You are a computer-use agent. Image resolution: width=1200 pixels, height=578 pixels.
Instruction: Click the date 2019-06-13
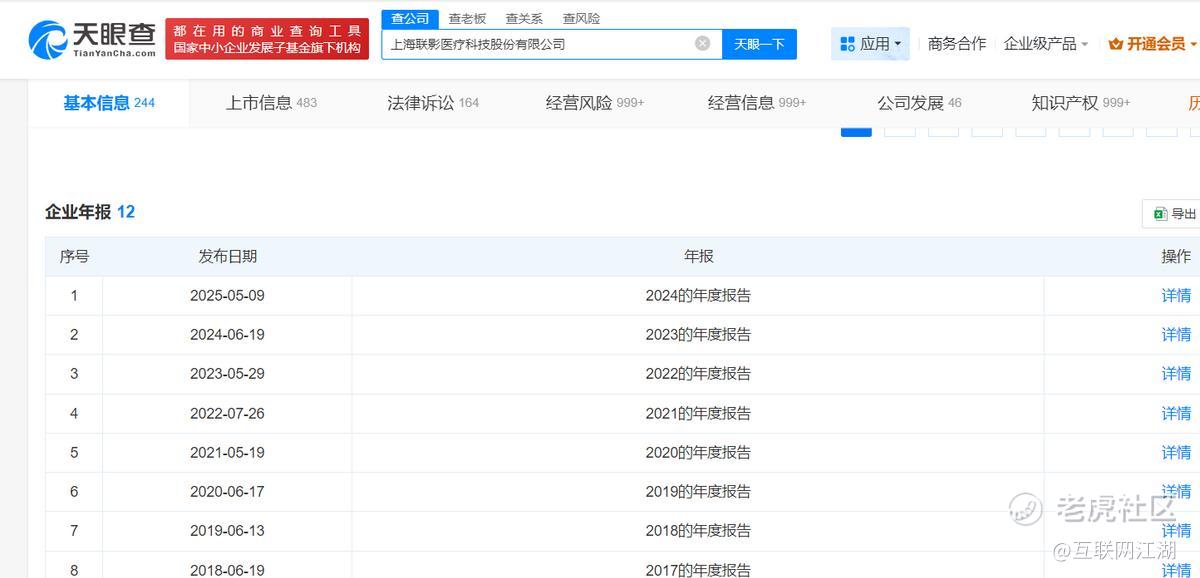click(227, 530)
